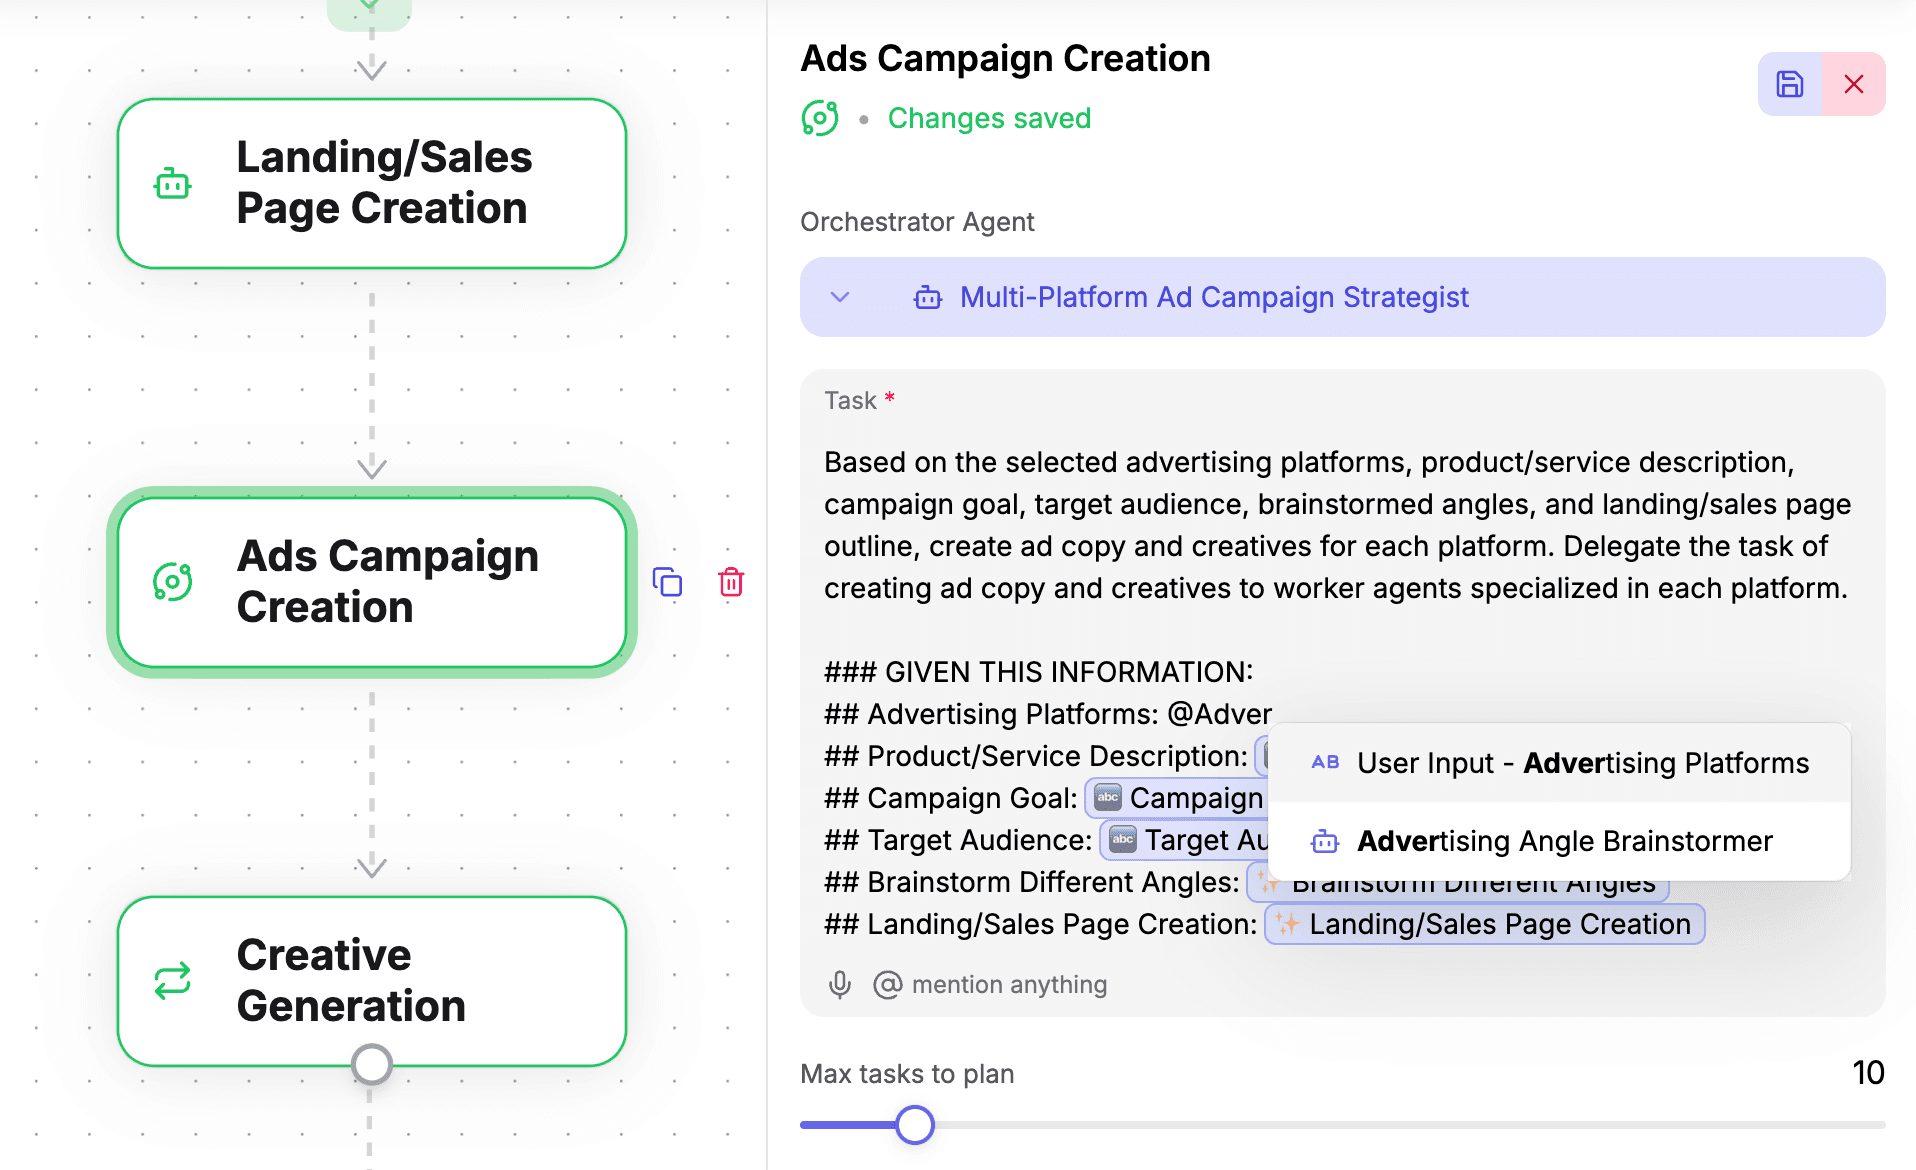The image size is (1916, 1170).
Task: Expand the Orchestrator Agent chevron
Action: tap(840, 297)
